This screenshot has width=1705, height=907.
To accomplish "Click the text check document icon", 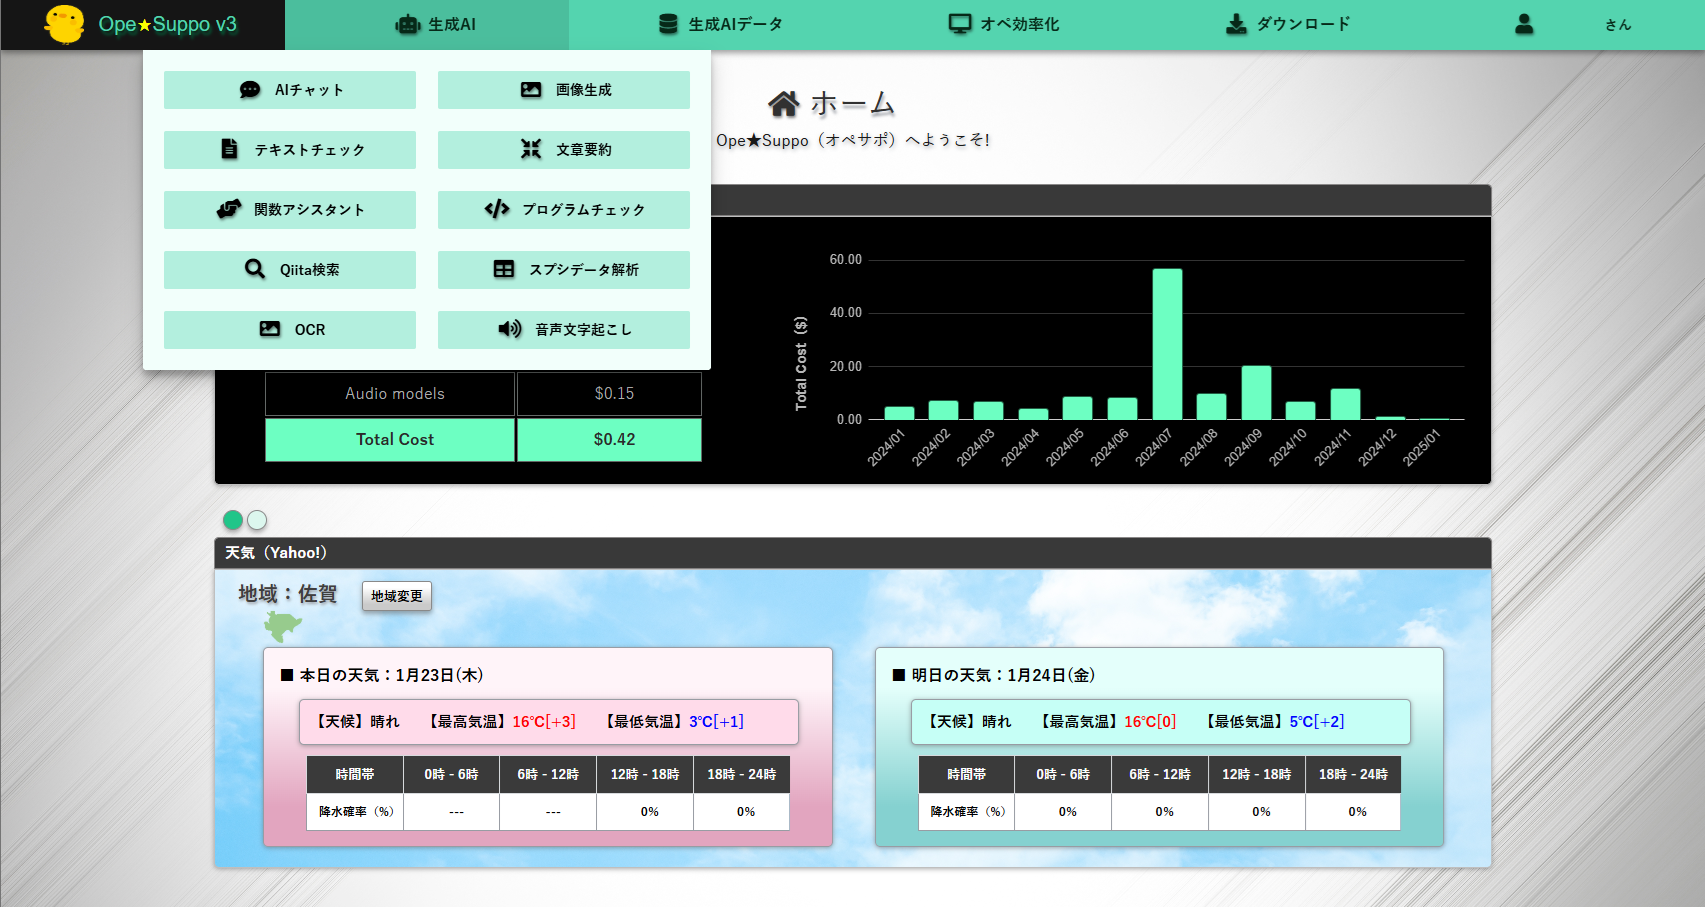I will pyautogui.click(x=229, y=149).
